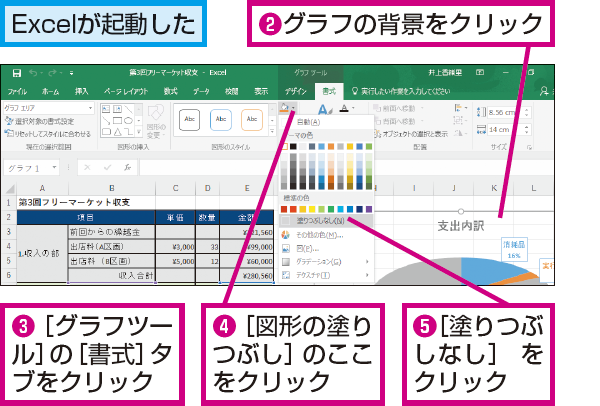Open the name box dropdown グラフ 1
Screen dimensions: 600x406
coord(54,167)
